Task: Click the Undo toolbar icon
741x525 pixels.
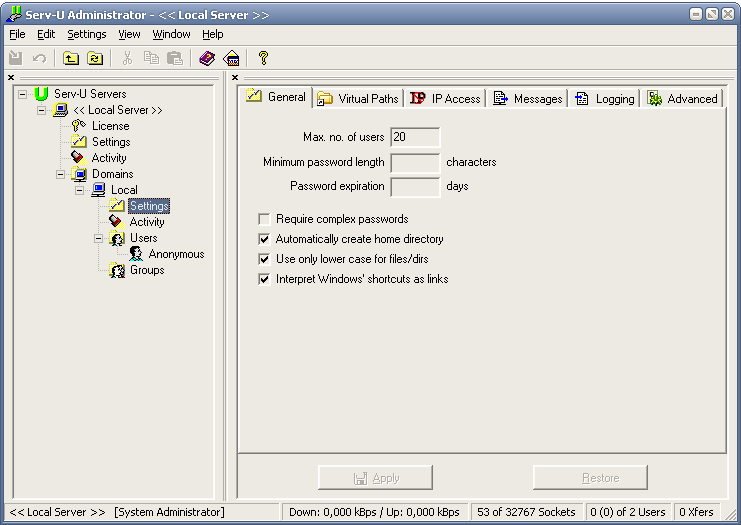Action: tap(39, 58)
